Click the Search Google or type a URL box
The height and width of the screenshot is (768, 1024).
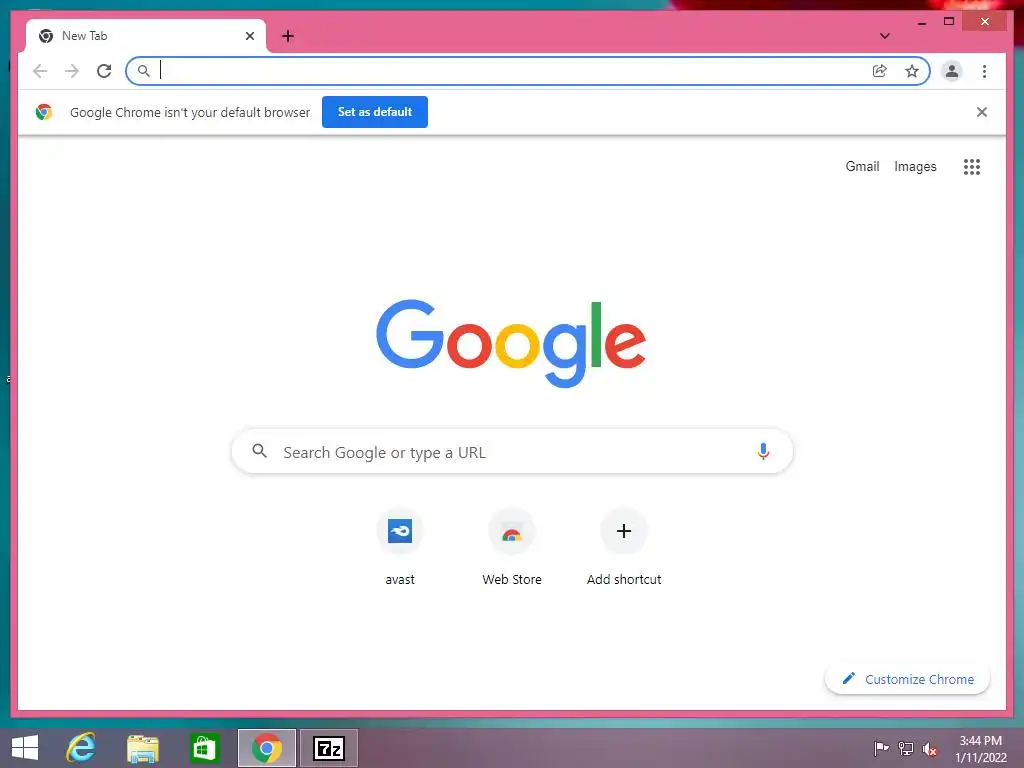(512, 451)
